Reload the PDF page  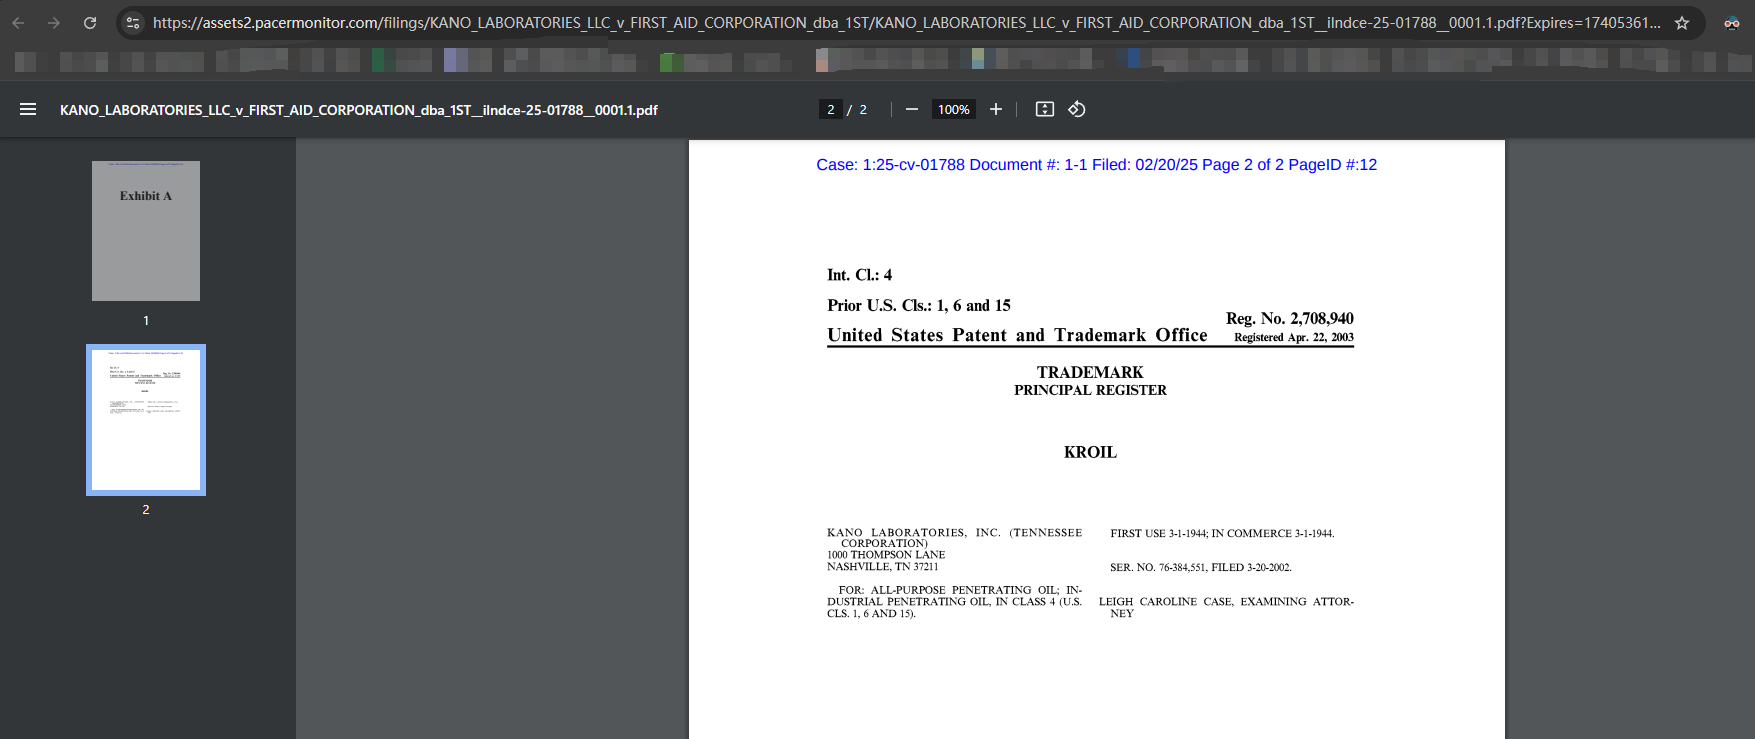(x=90, y=22)
